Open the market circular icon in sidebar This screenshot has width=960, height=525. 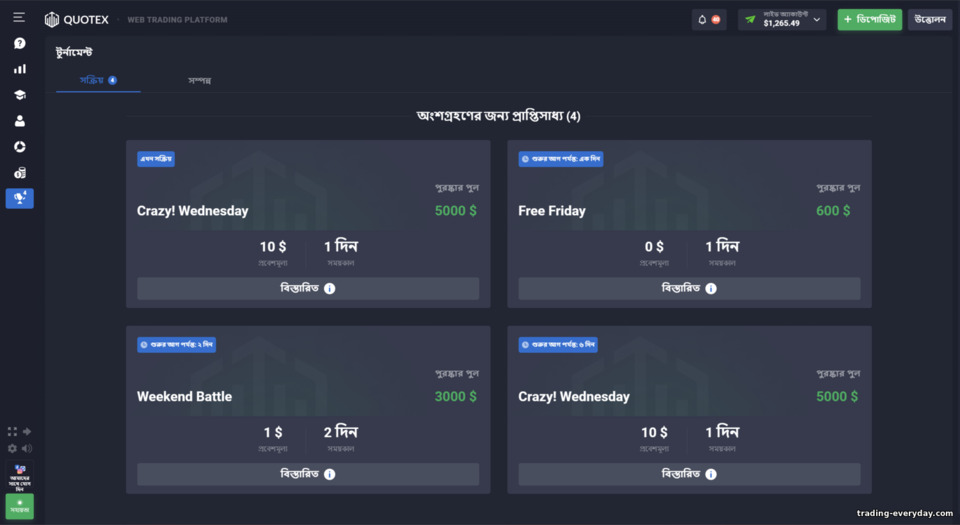click(x=20, y=147)
